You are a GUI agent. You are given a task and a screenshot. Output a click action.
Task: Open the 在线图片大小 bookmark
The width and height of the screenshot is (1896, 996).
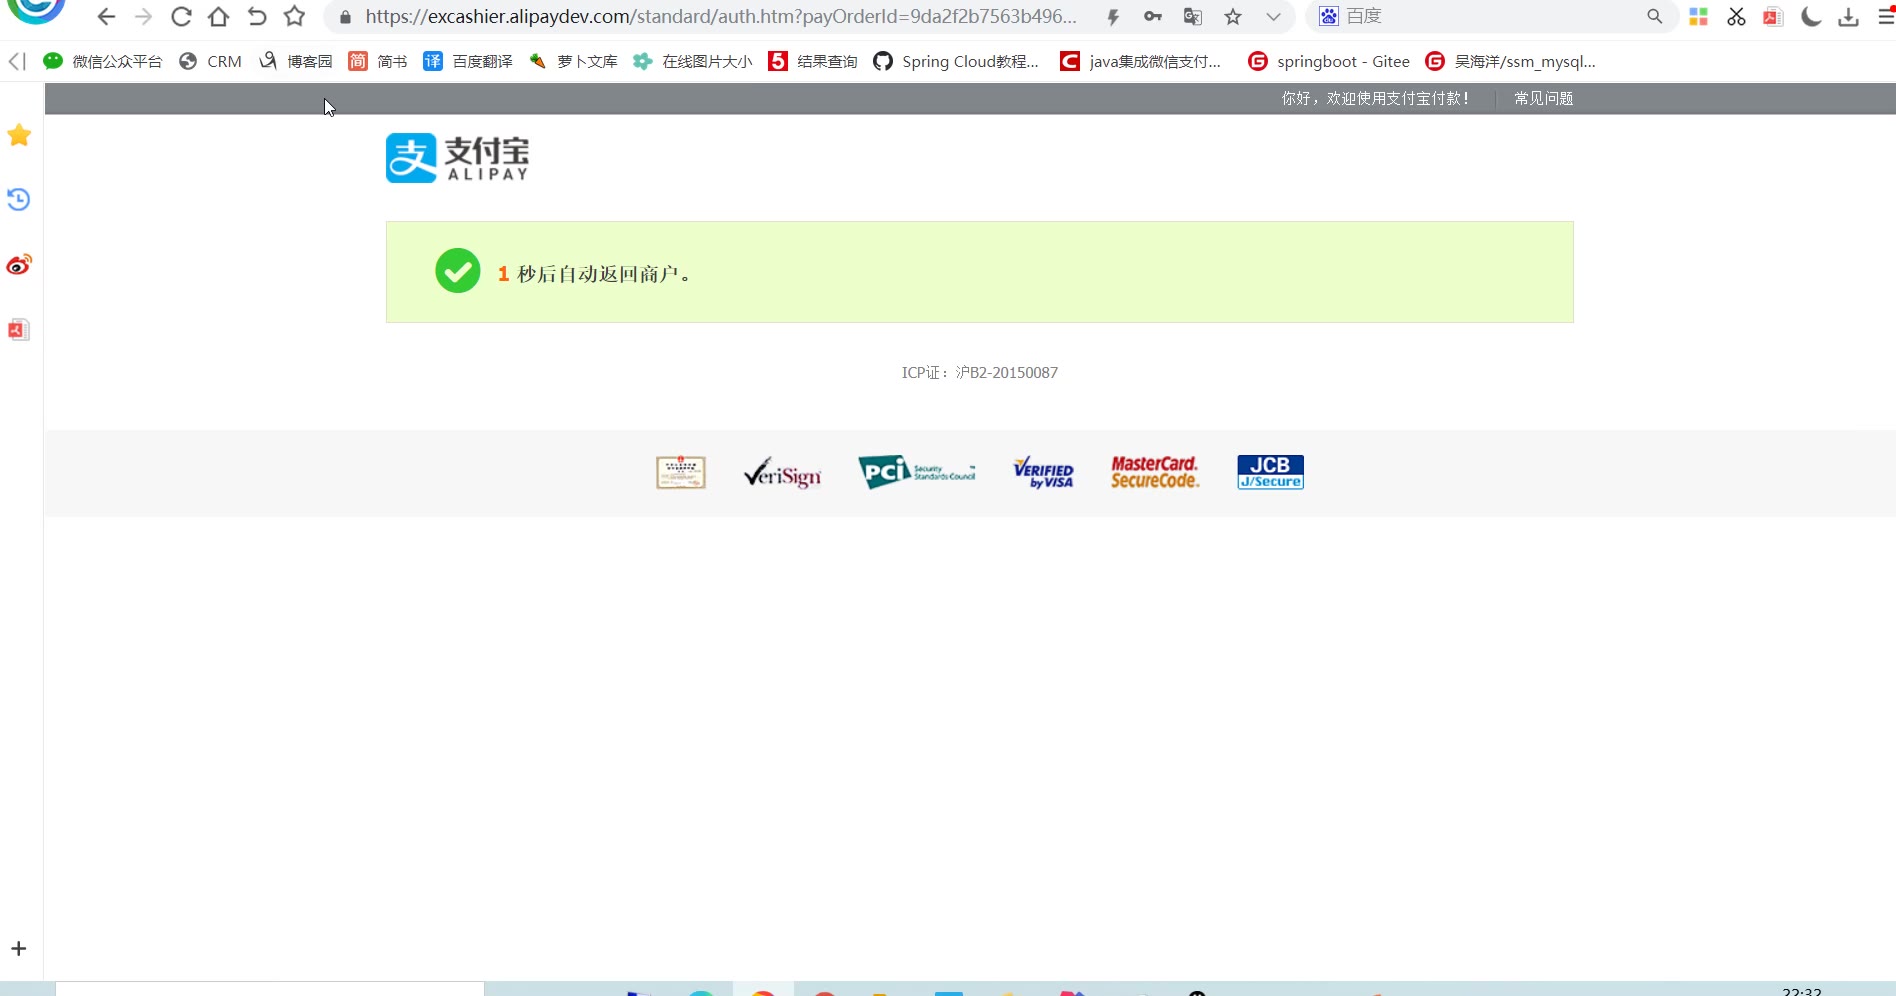point(693,61)
